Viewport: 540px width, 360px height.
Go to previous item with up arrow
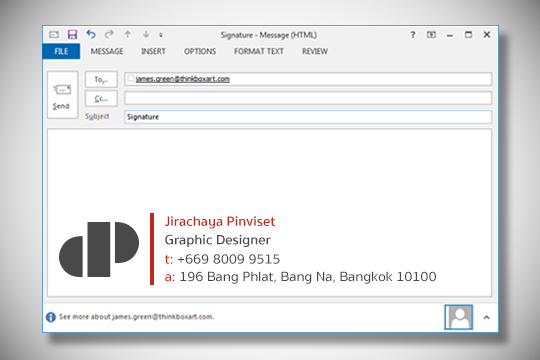point(128,34)
